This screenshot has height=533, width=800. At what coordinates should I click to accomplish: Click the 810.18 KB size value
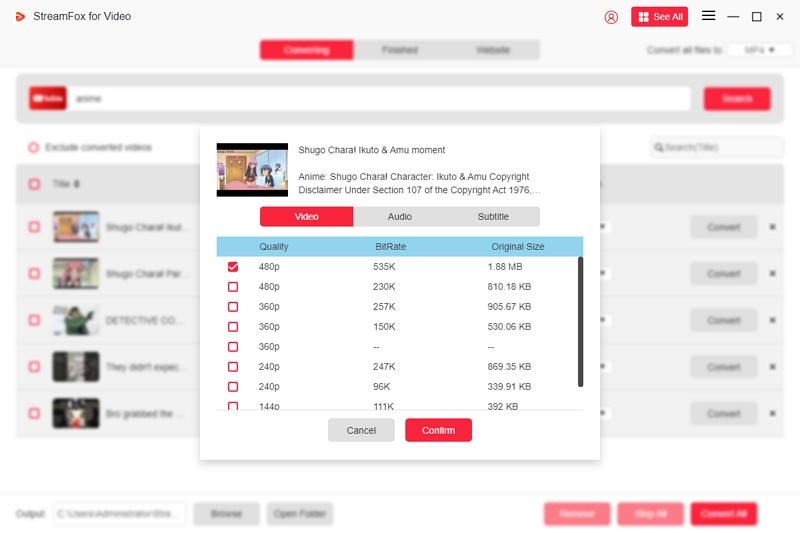pos(509,287)
